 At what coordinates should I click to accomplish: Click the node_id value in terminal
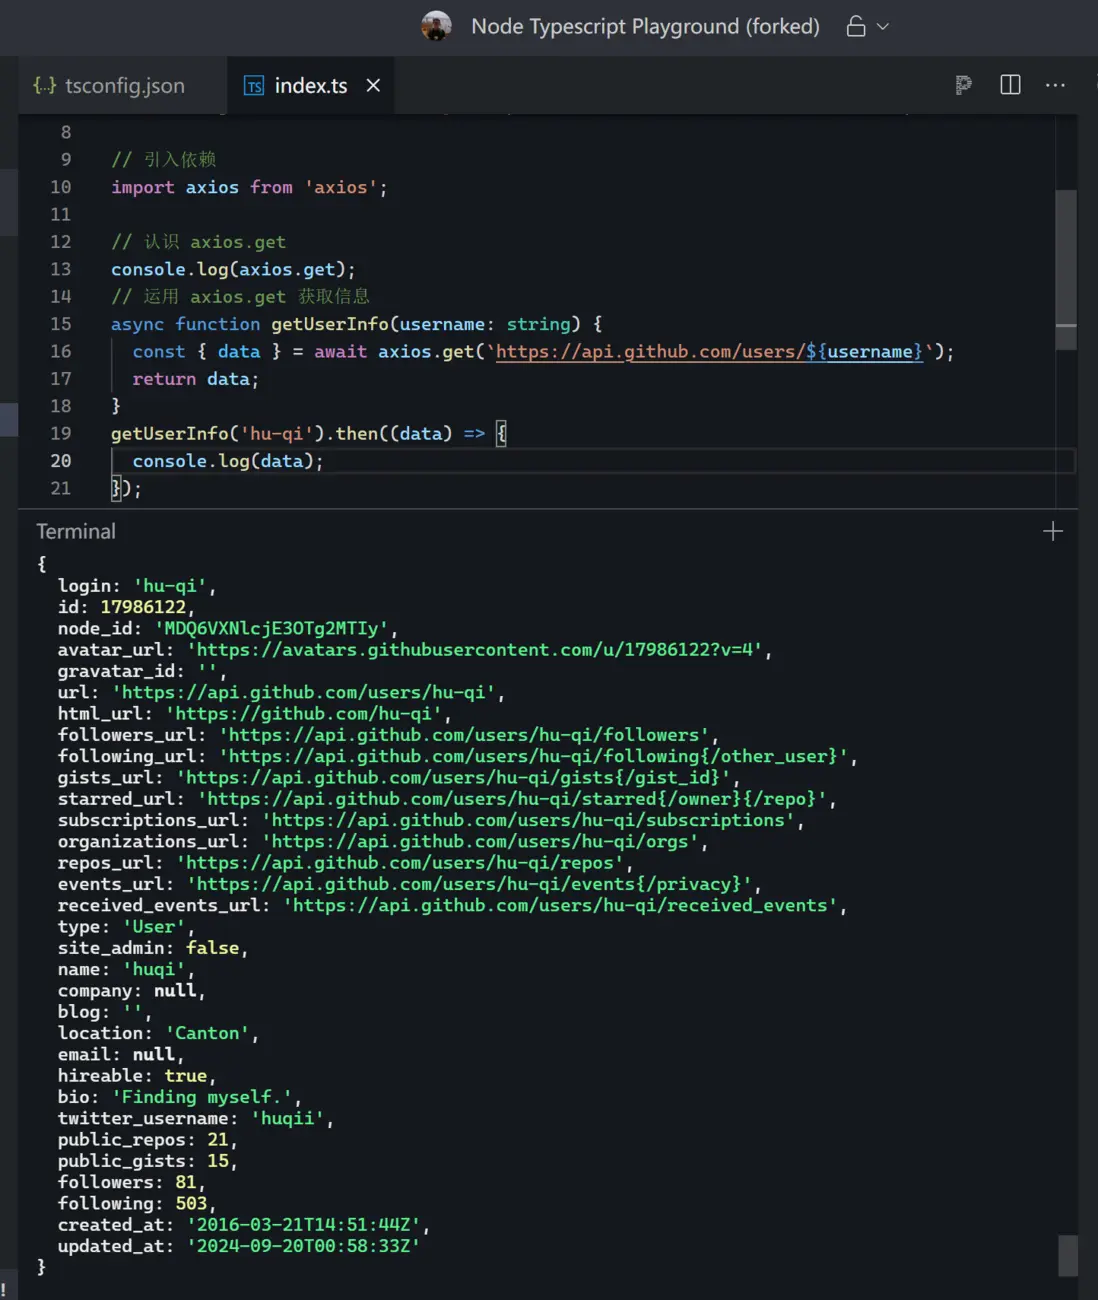[271, 629]
